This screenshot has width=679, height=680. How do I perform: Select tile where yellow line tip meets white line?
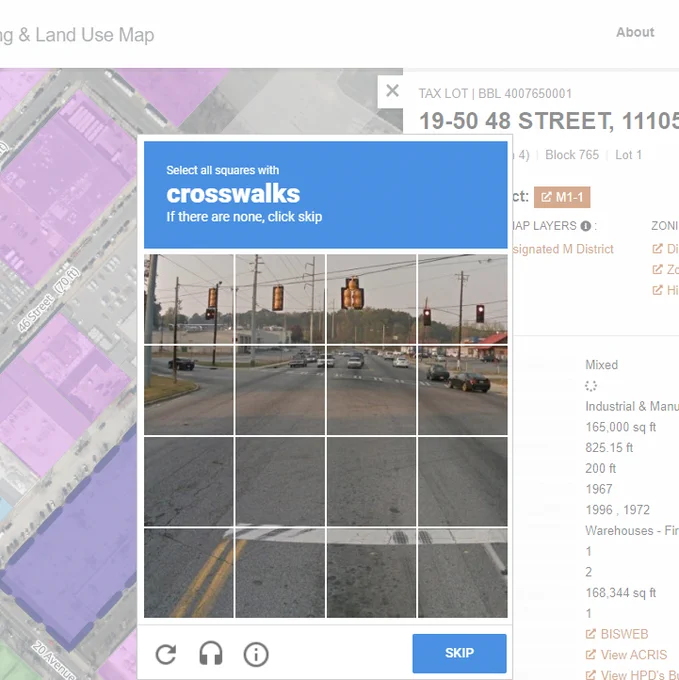pyautogui.click(x=280, y=573)
